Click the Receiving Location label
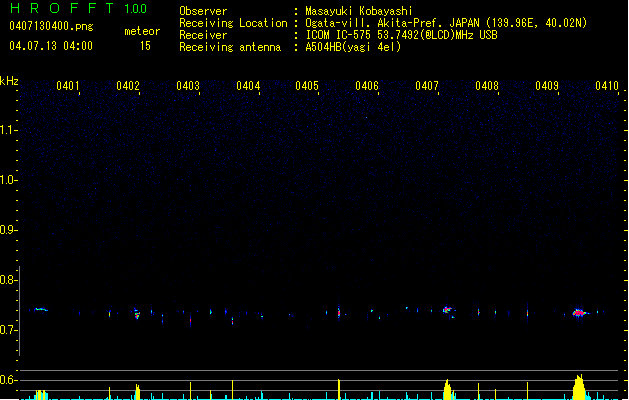The image size is (629, 400). 233,23
